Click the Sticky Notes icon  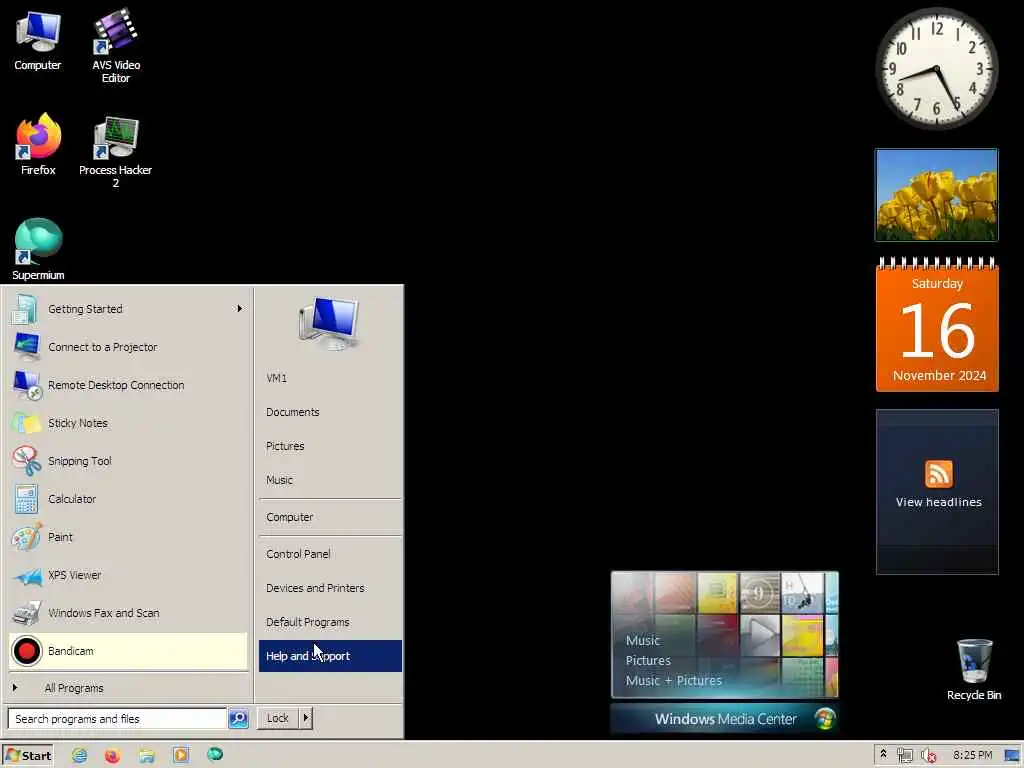pos(26,423)
